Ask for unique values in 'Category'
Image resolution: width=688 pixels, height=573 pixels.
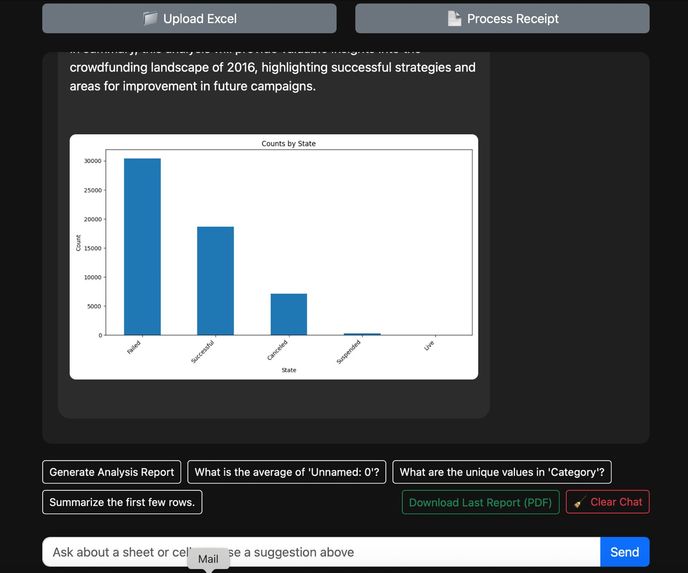502,472
